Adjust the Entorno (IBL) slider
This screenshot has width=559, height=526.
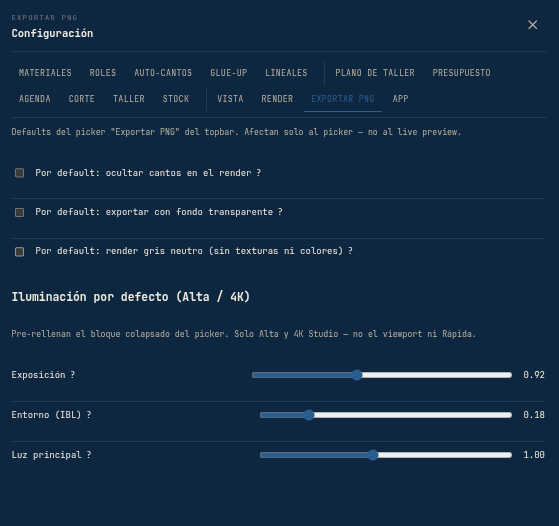(386, 415)
